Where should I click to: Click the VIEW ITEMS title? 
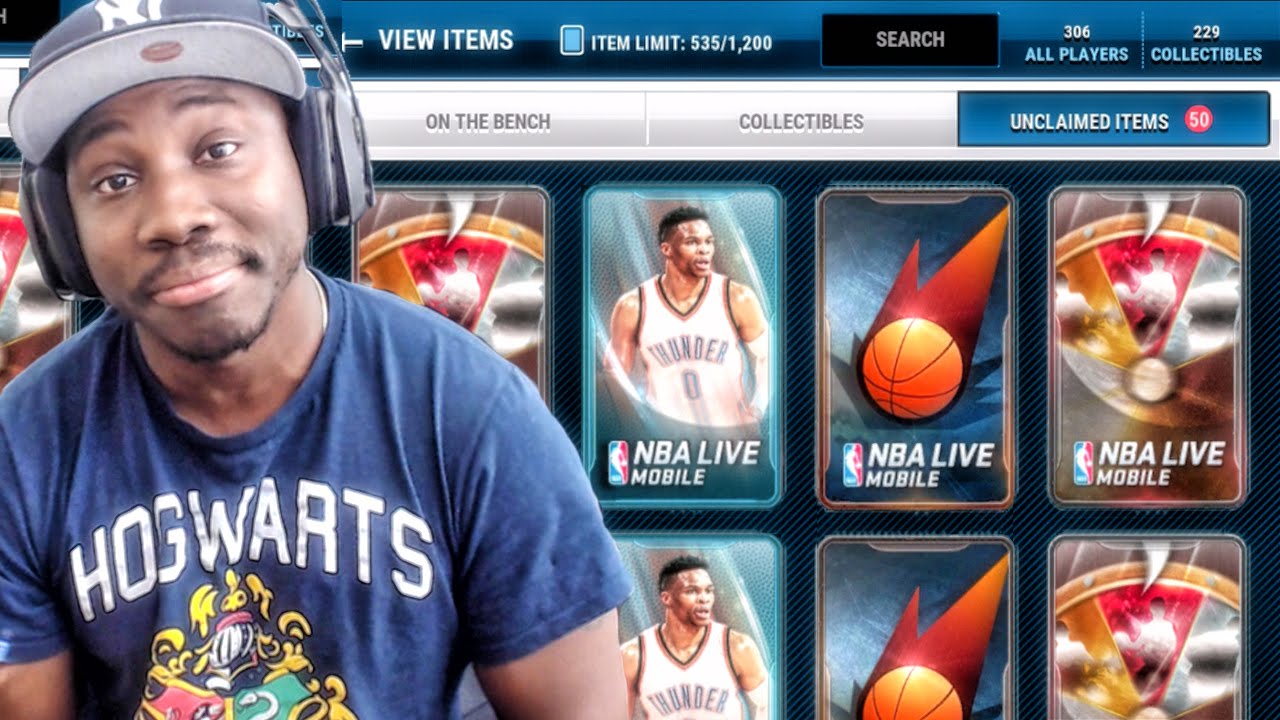[446, 40]
